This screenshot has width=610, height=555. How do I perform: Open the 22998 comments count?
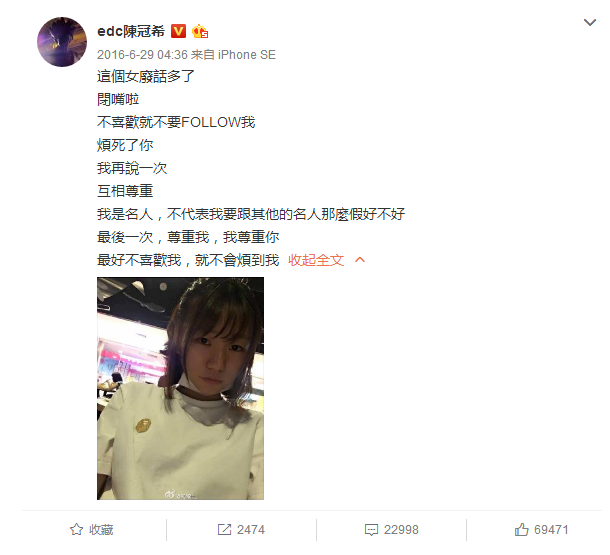coord(401,530)
